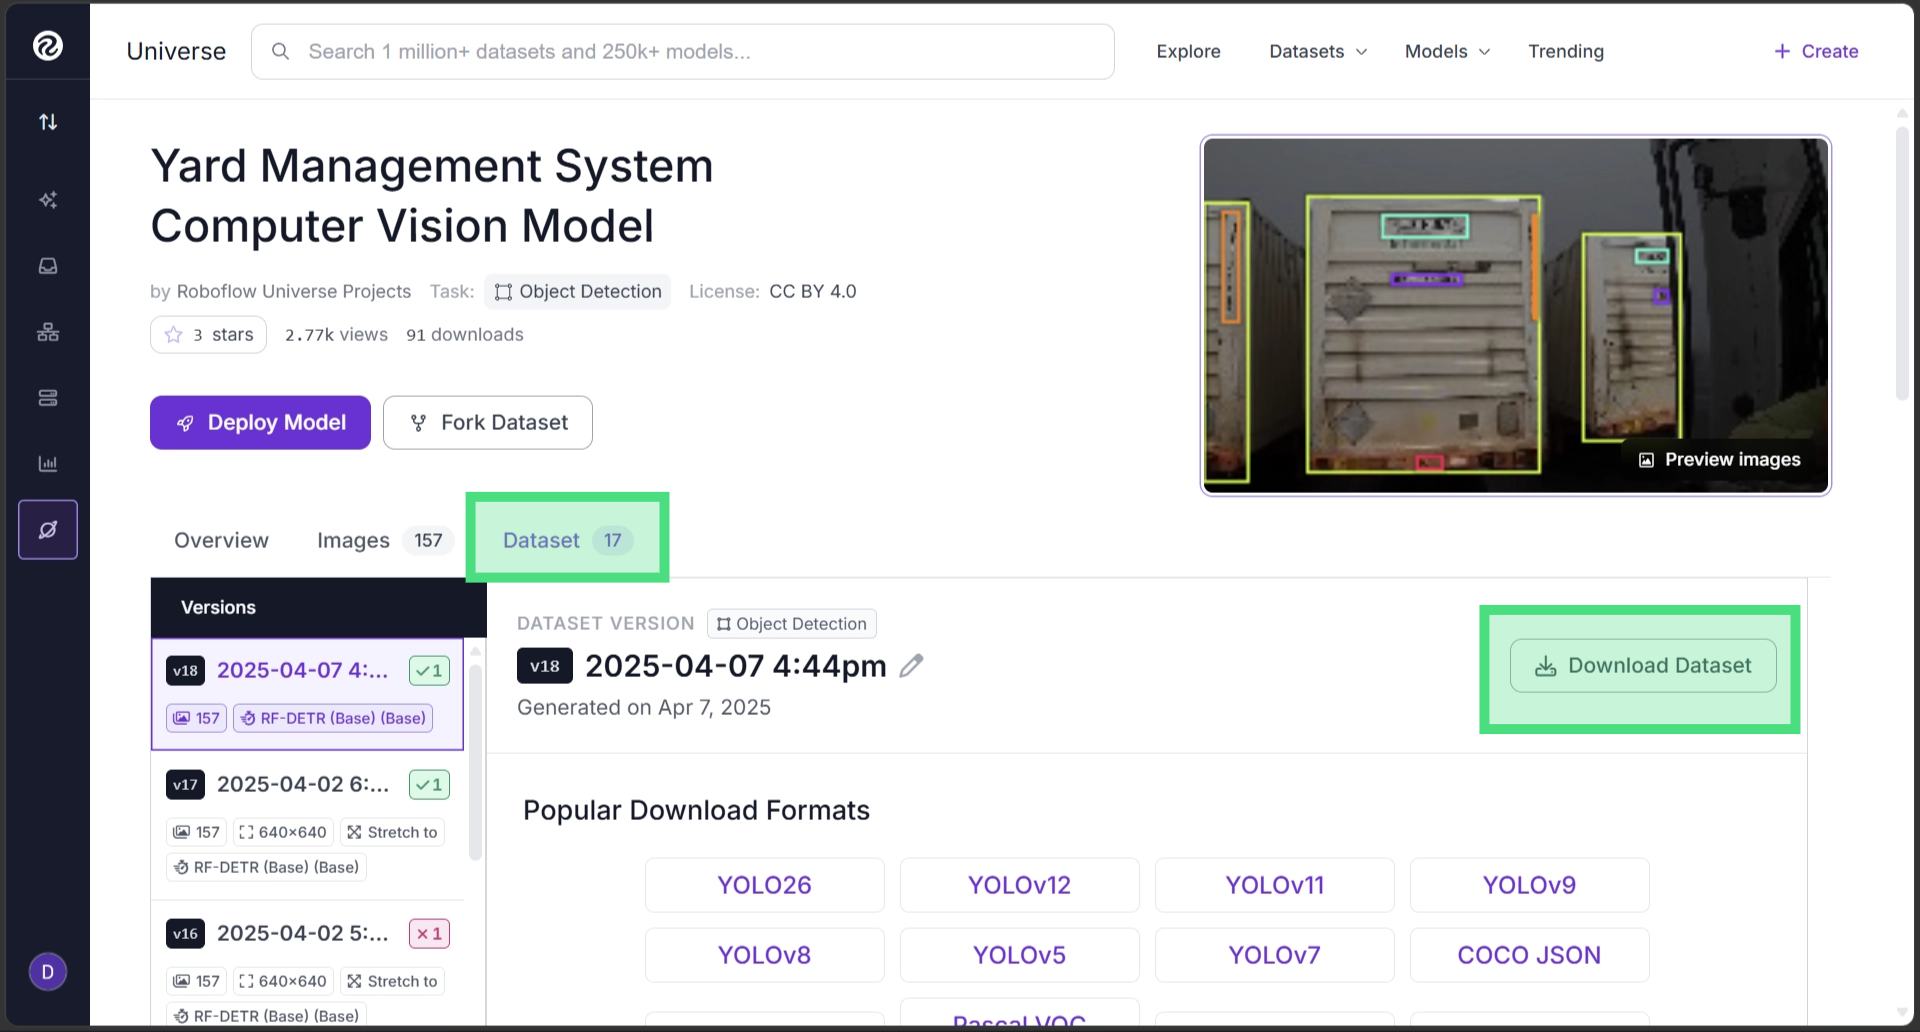Open the annotated trailer preview thumbnail
Viewport: 1920px width, 1032px height.
pyautogui.click(x=1516, y=316)
